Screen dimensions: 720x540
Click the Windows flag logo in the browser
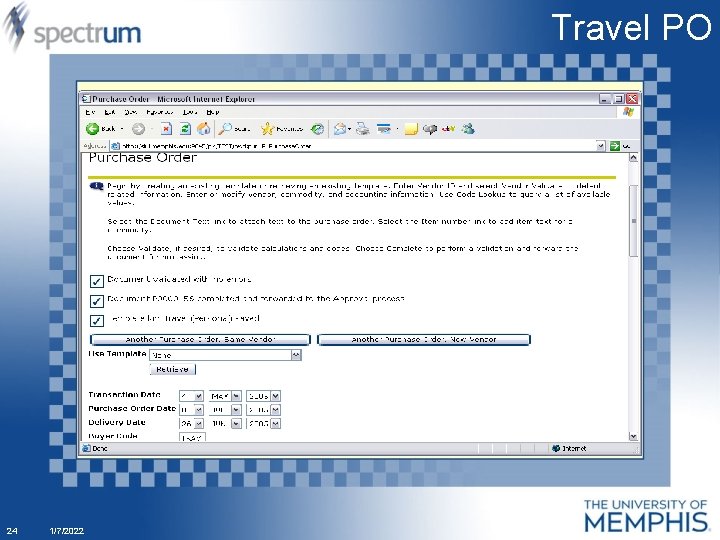628,112
